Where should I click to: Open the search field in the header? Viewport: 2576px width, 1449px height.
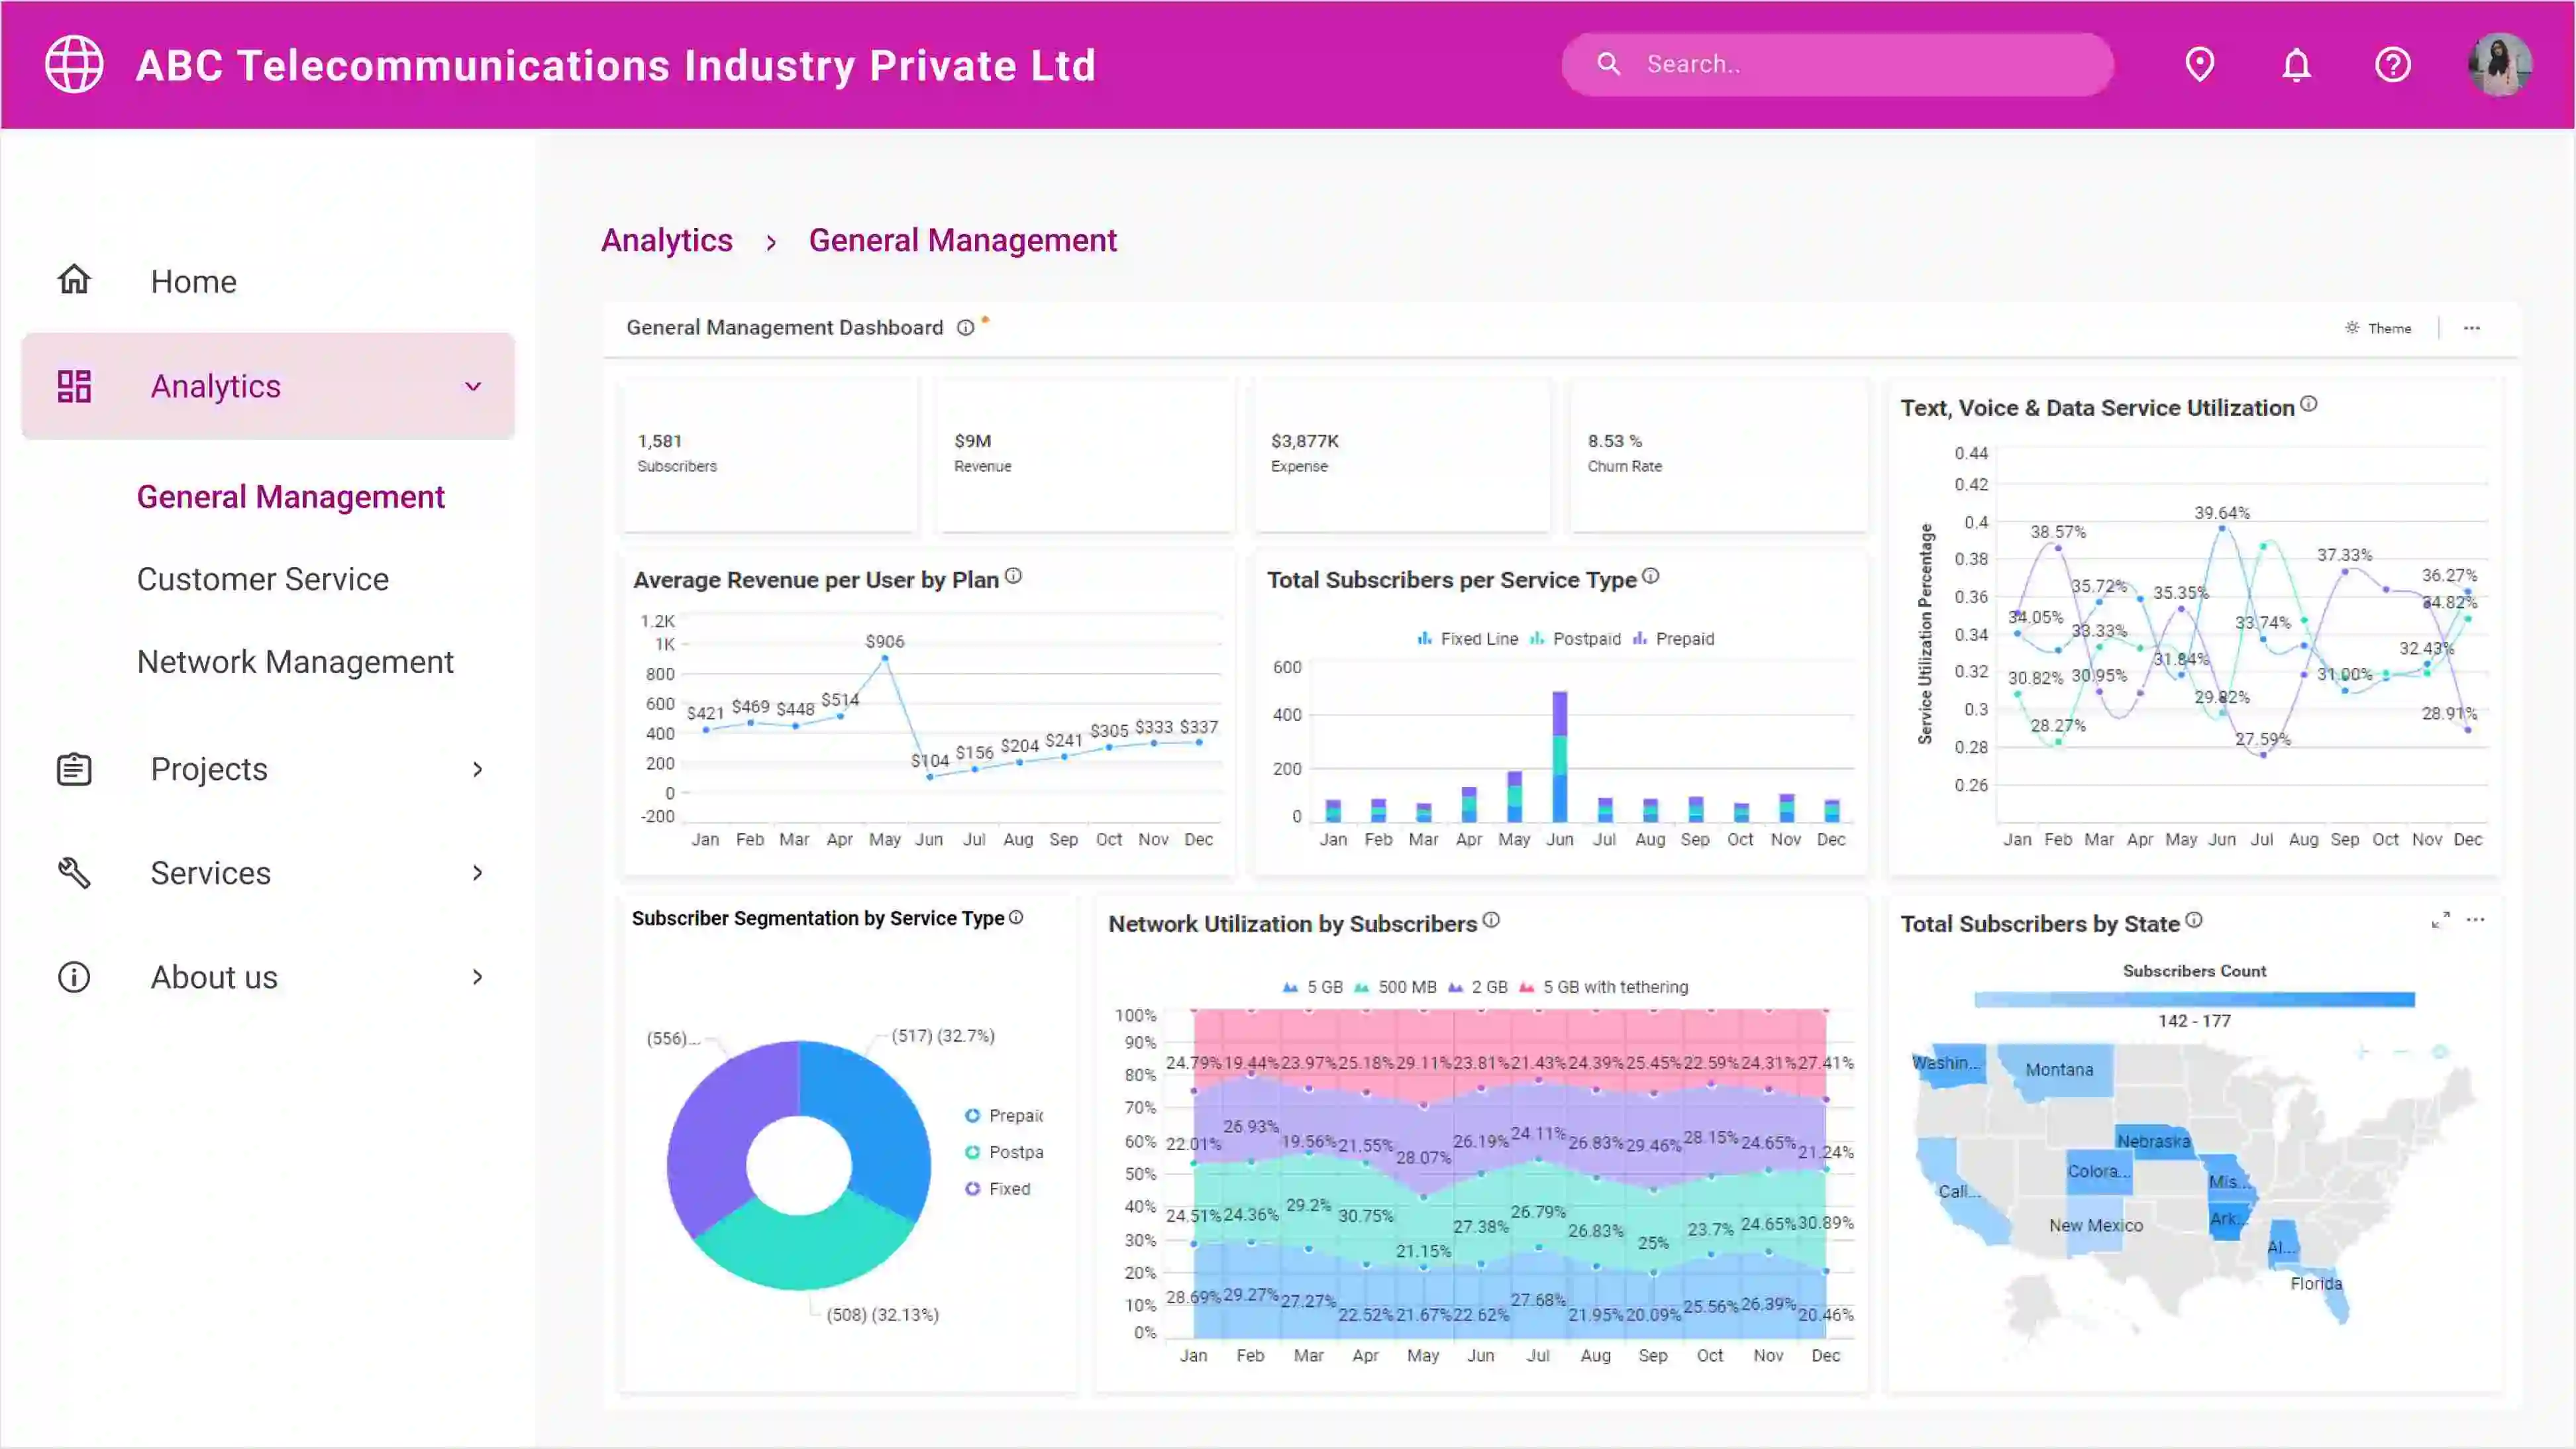[1838, 64]
